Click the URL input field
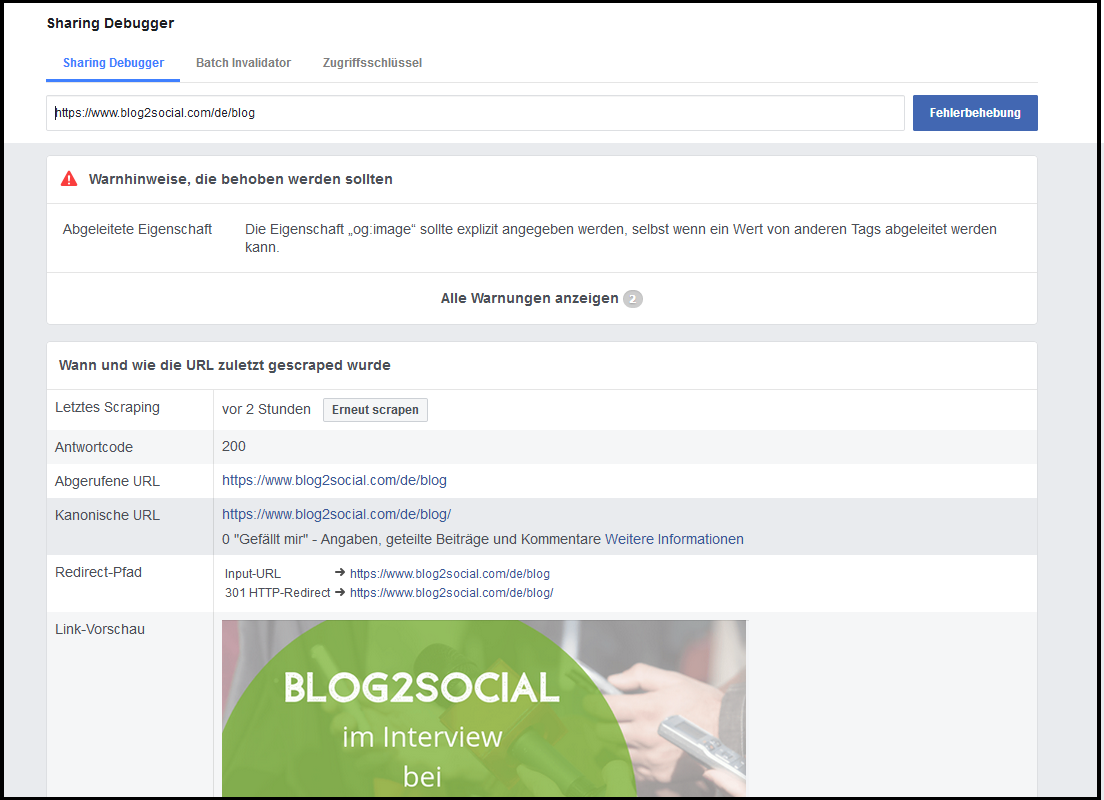Screen dimensions: 1104x800 coord(475,113)
